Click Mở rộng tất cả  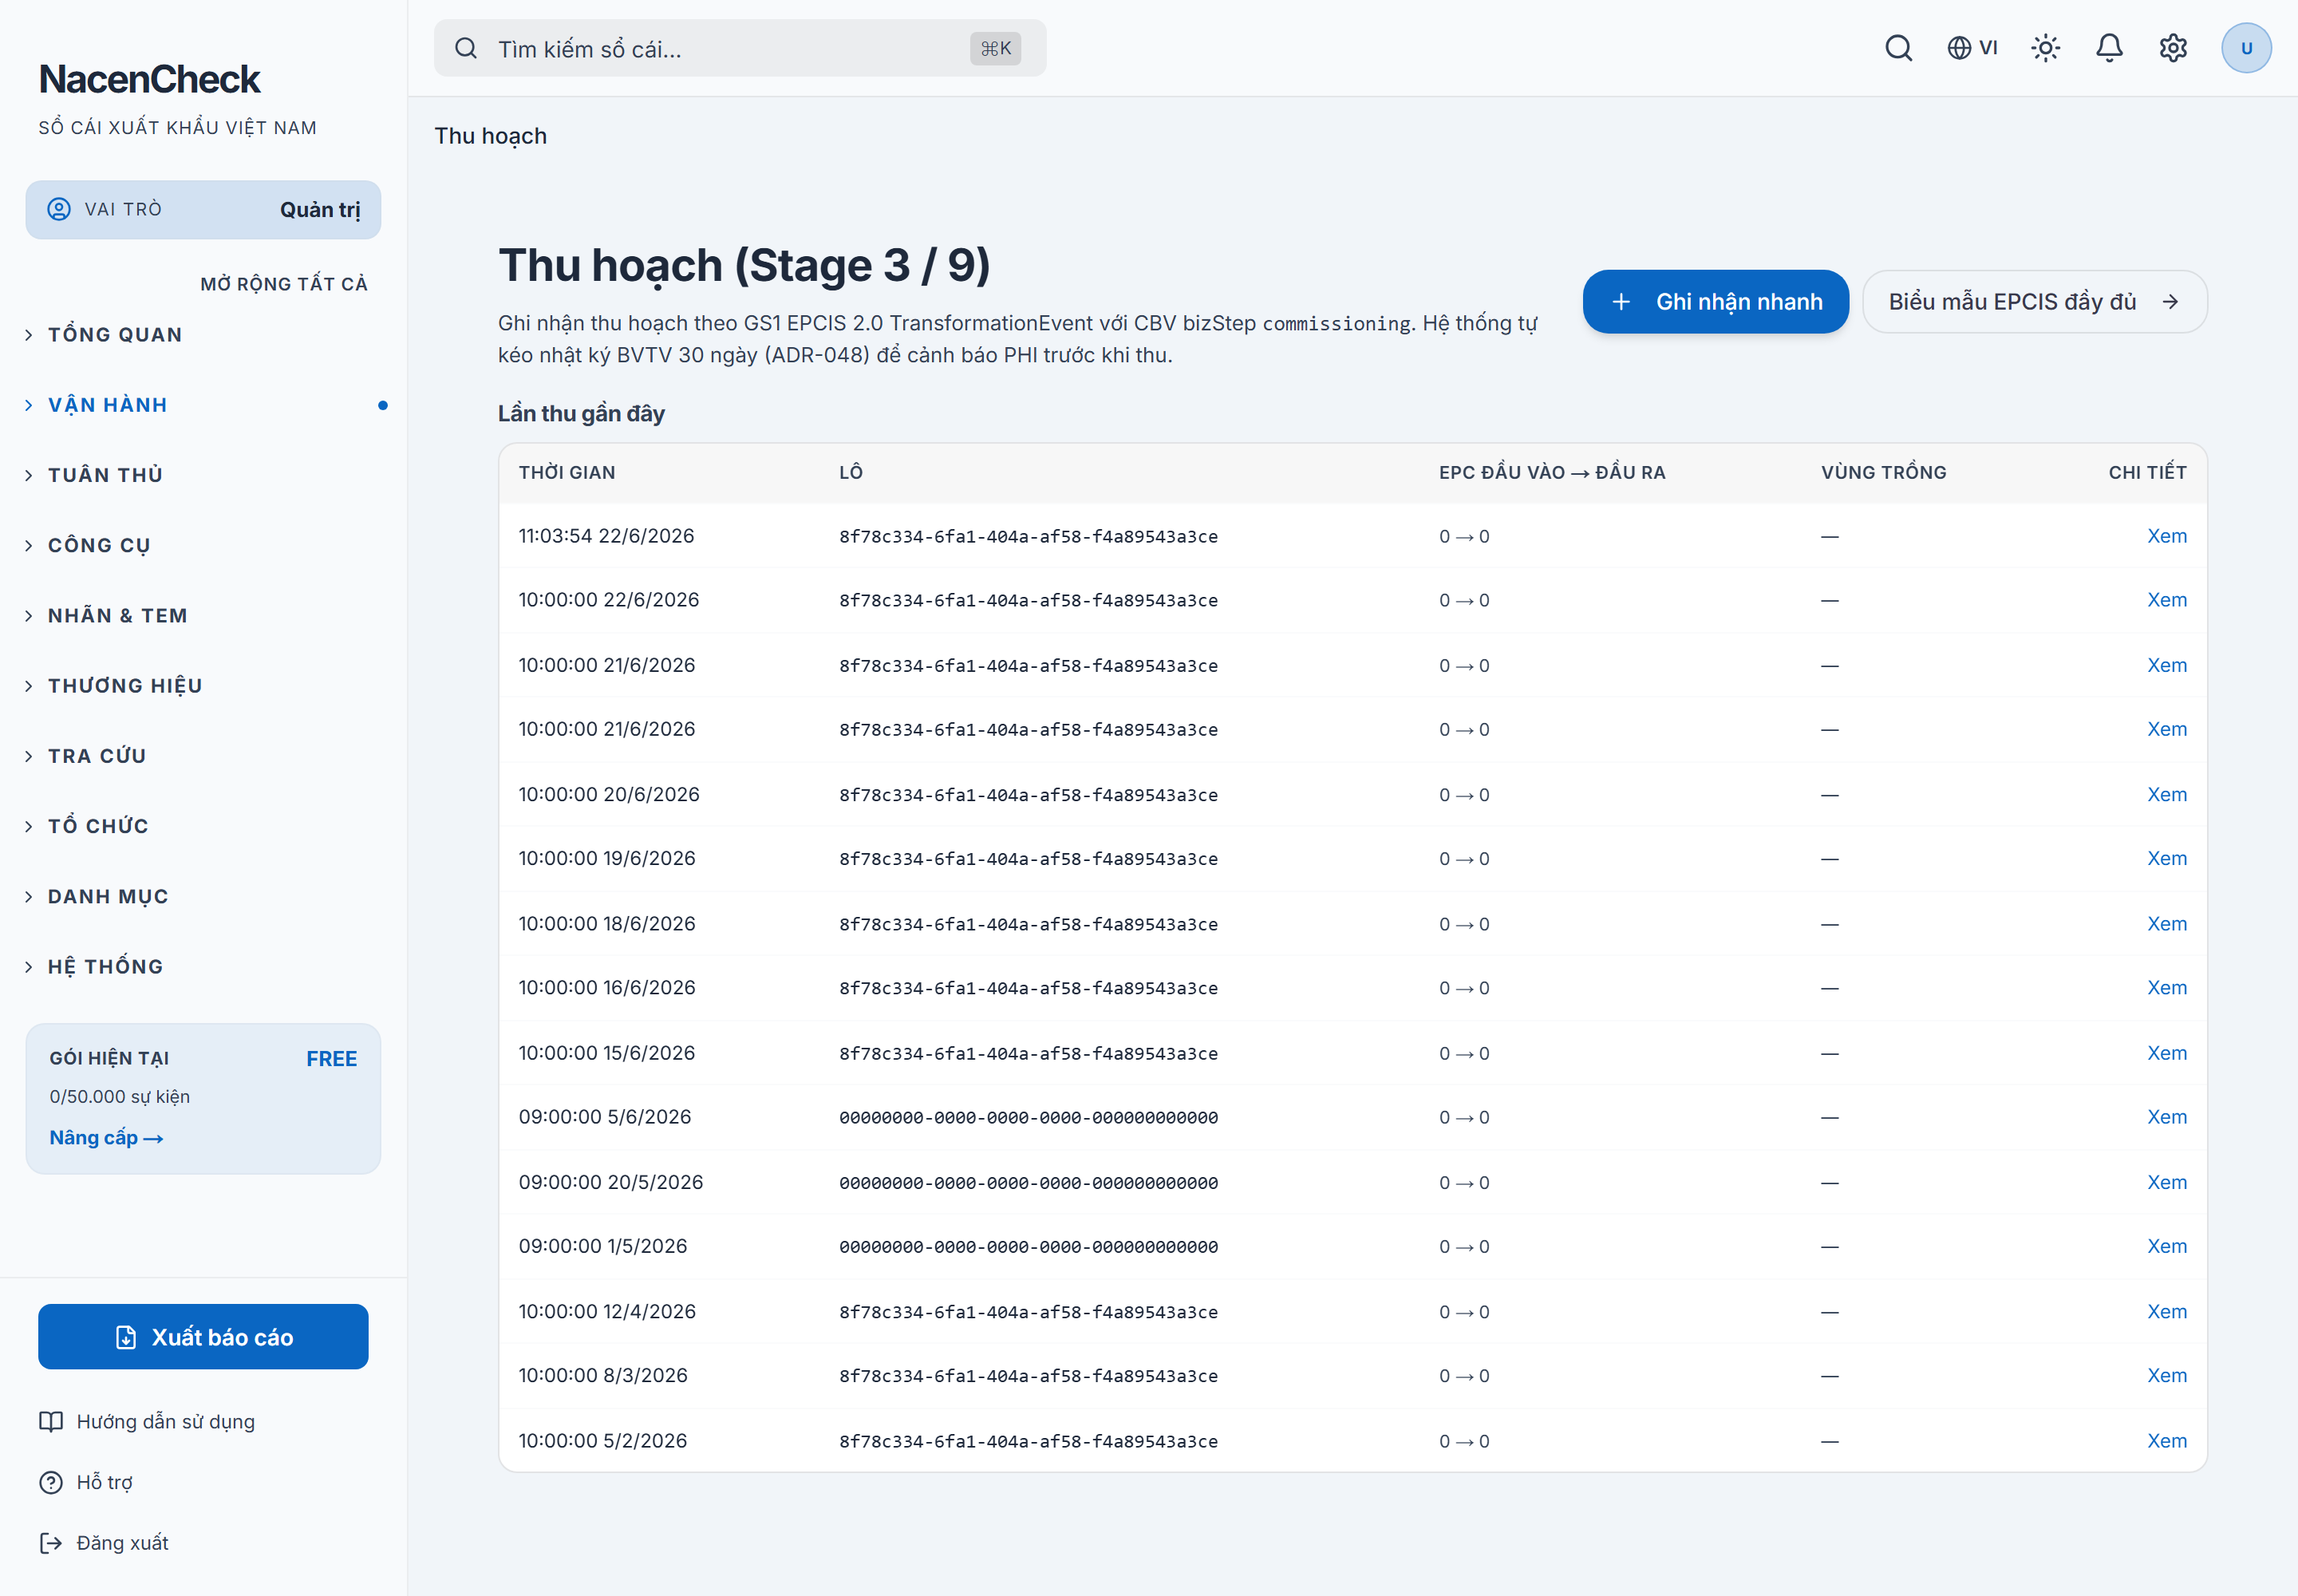(x=284, y=284)
